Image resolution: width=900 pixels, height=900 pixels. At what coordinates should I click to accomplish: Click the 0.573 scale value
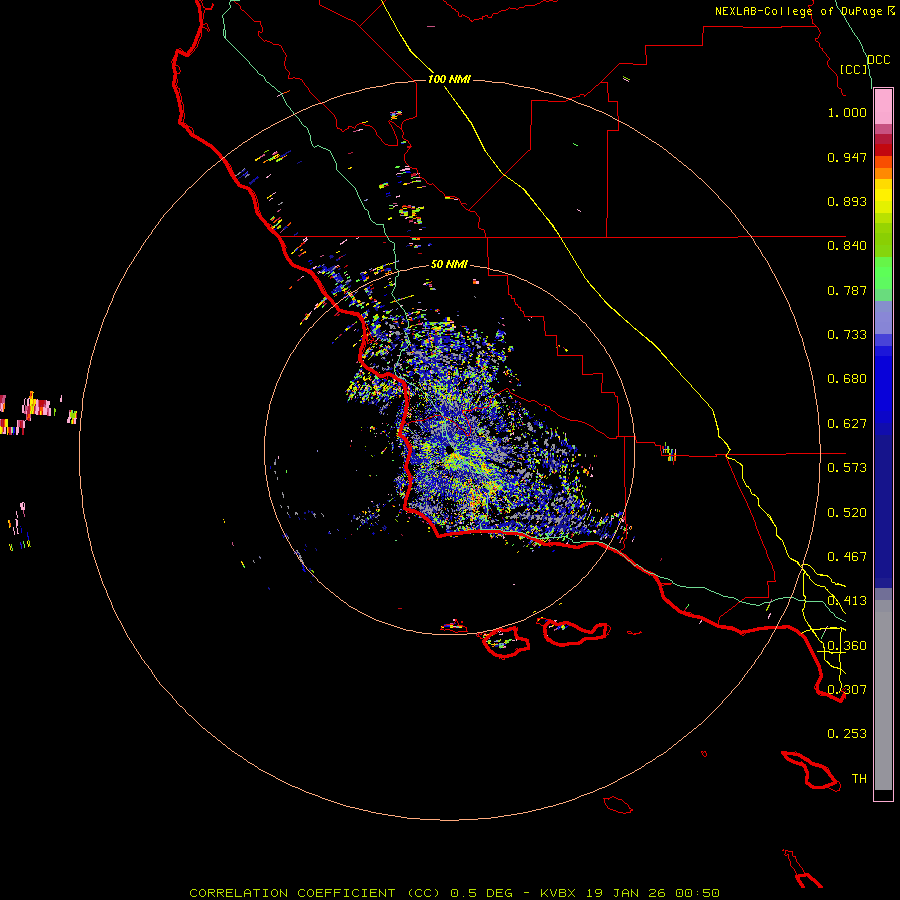(x=847, y=468)
